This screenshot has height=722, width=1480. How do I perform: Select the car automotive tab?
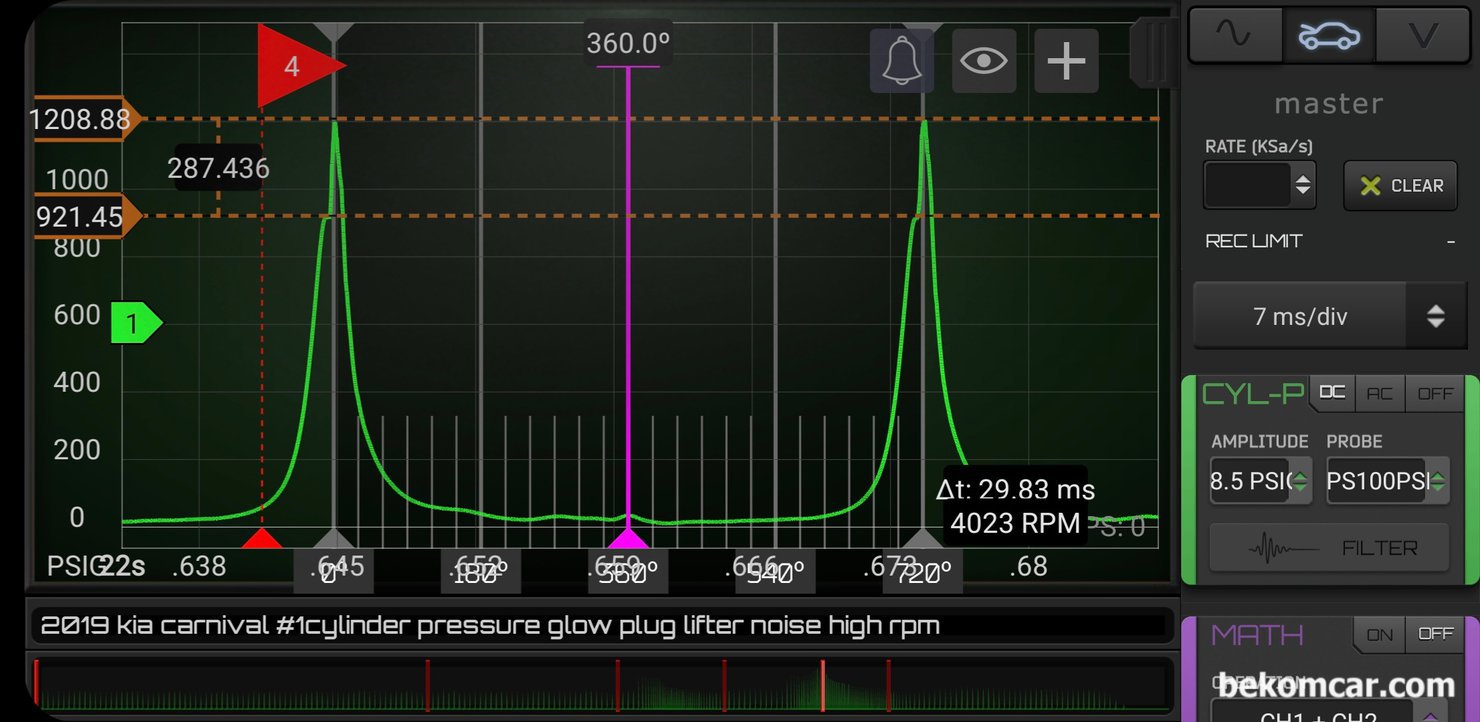[x=1329, y=35]
